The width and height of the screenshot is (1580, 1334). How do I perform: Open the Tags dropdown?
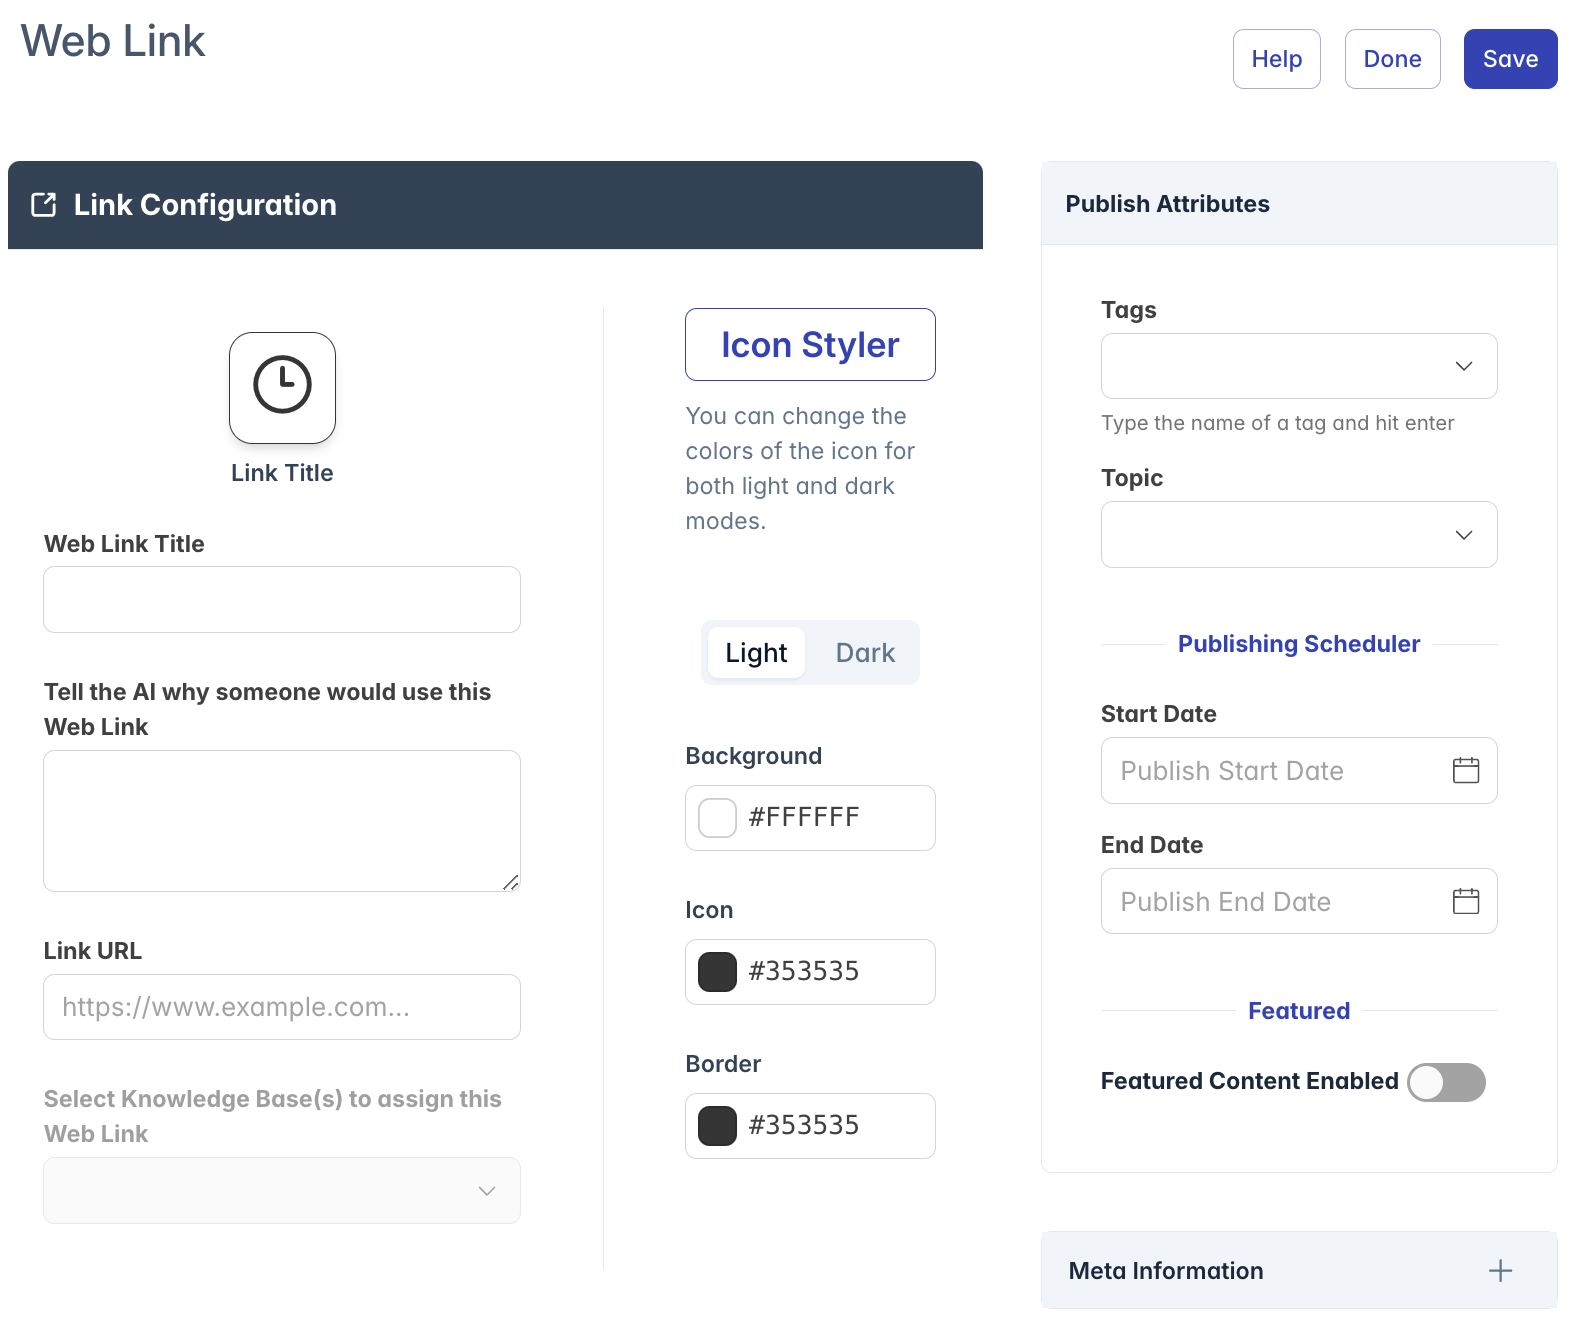click(1299, 366)
